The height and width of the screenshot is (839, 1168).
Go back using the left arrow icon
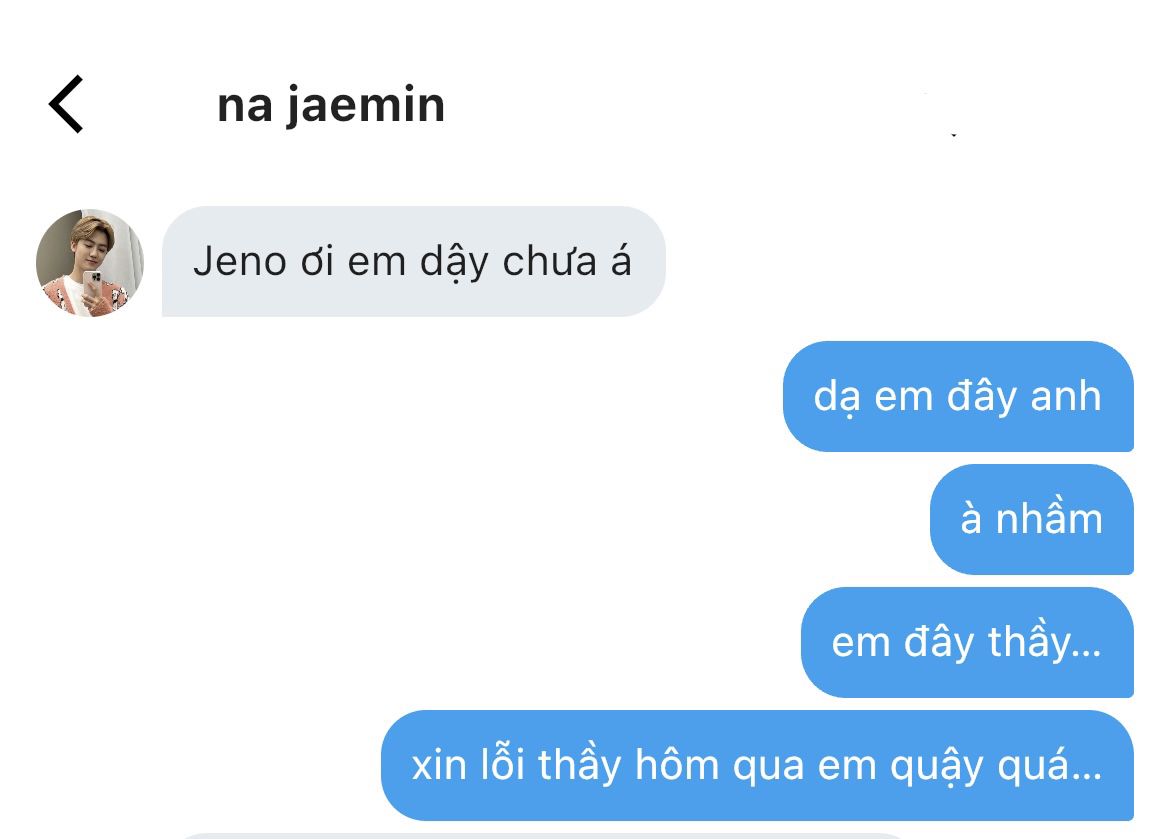click(66, 104)
